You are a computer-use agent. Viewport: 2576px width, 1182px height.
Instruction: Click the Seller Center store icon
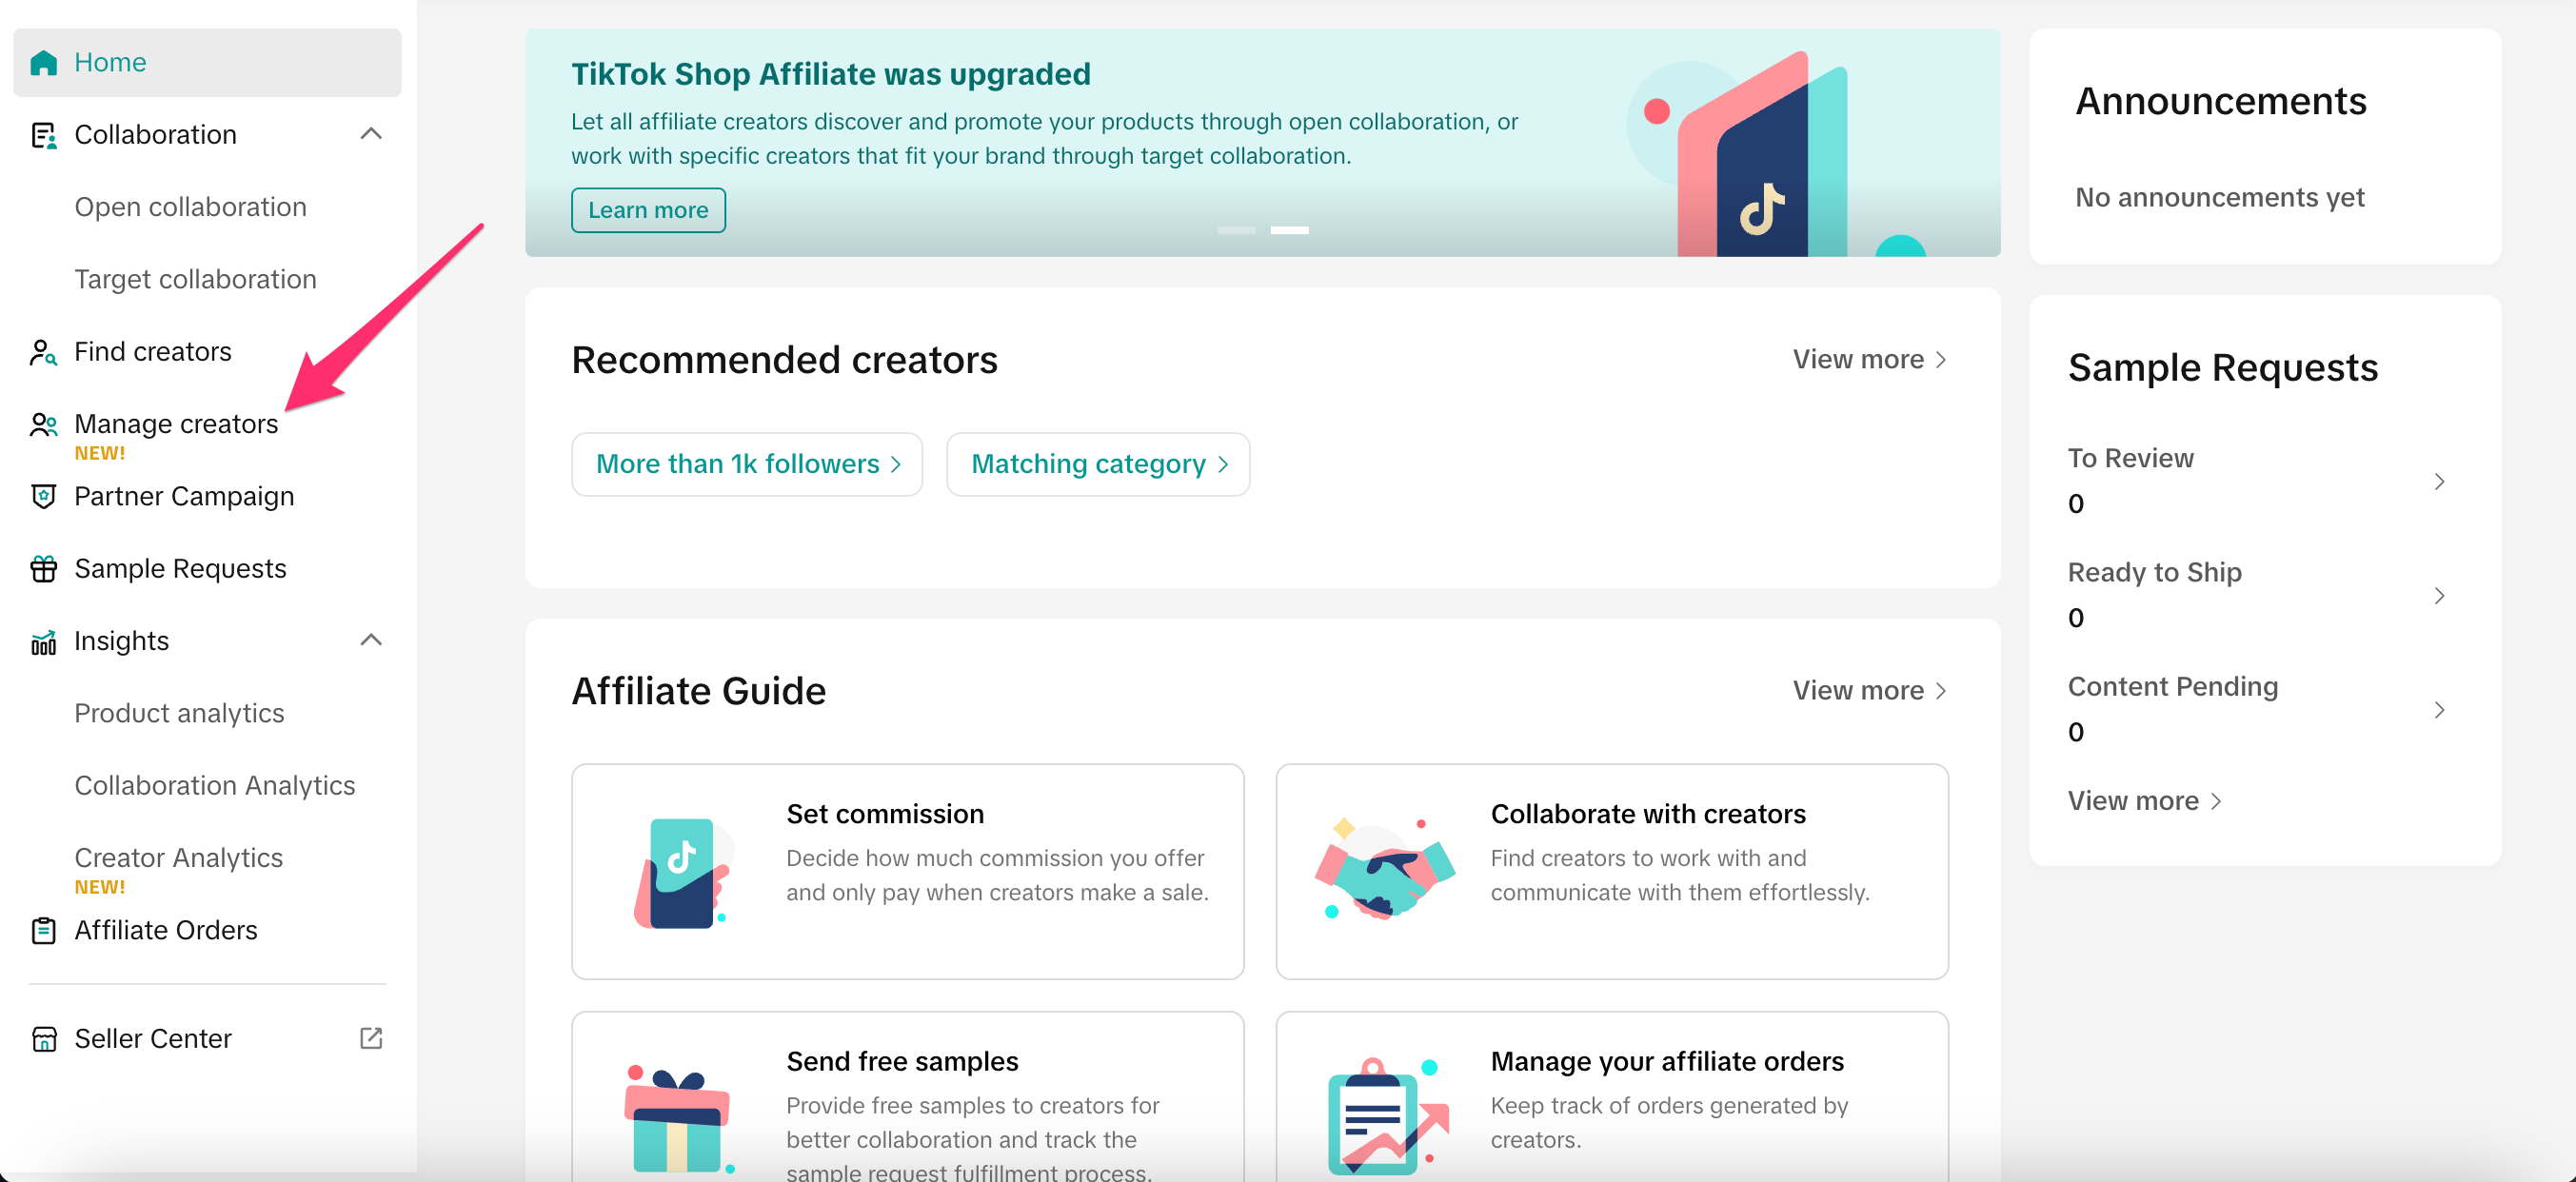point(43,1039)
